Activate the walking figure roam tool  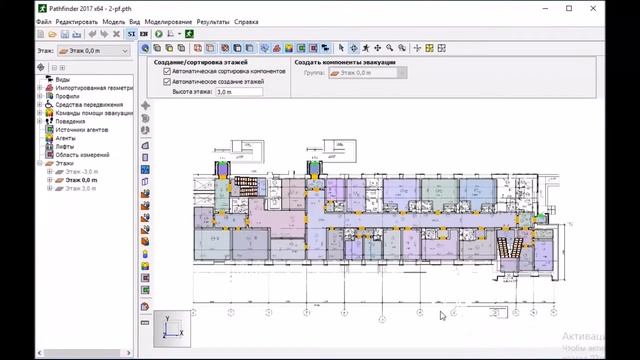pos(366,48)
